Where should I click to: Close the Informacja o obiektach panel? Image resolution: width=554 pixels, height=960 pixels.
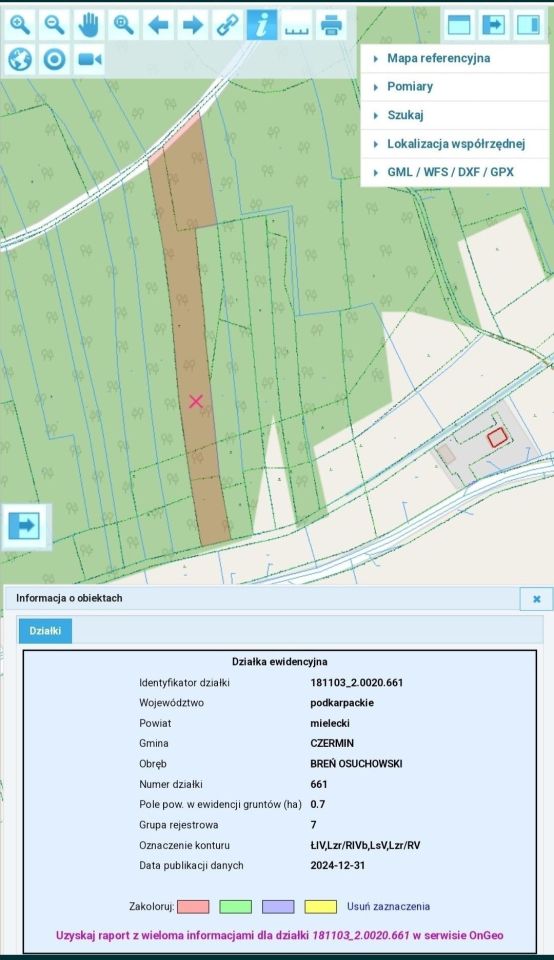(536, 599)
